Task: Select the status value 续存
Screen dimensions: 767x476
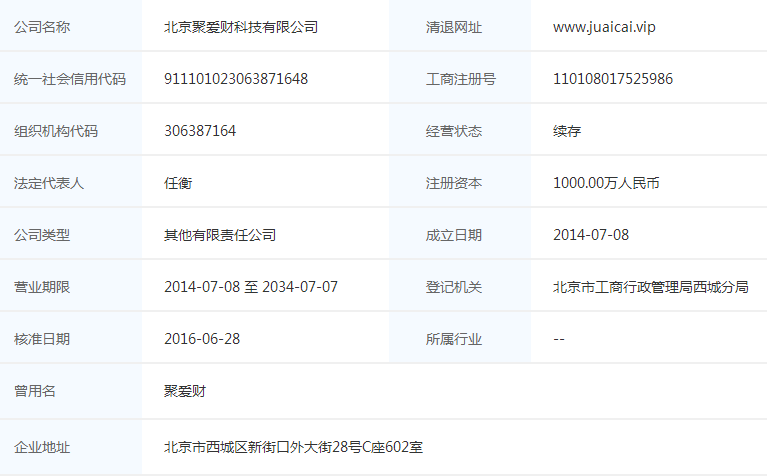Action: pyautogui.click(x=567, y=131)
